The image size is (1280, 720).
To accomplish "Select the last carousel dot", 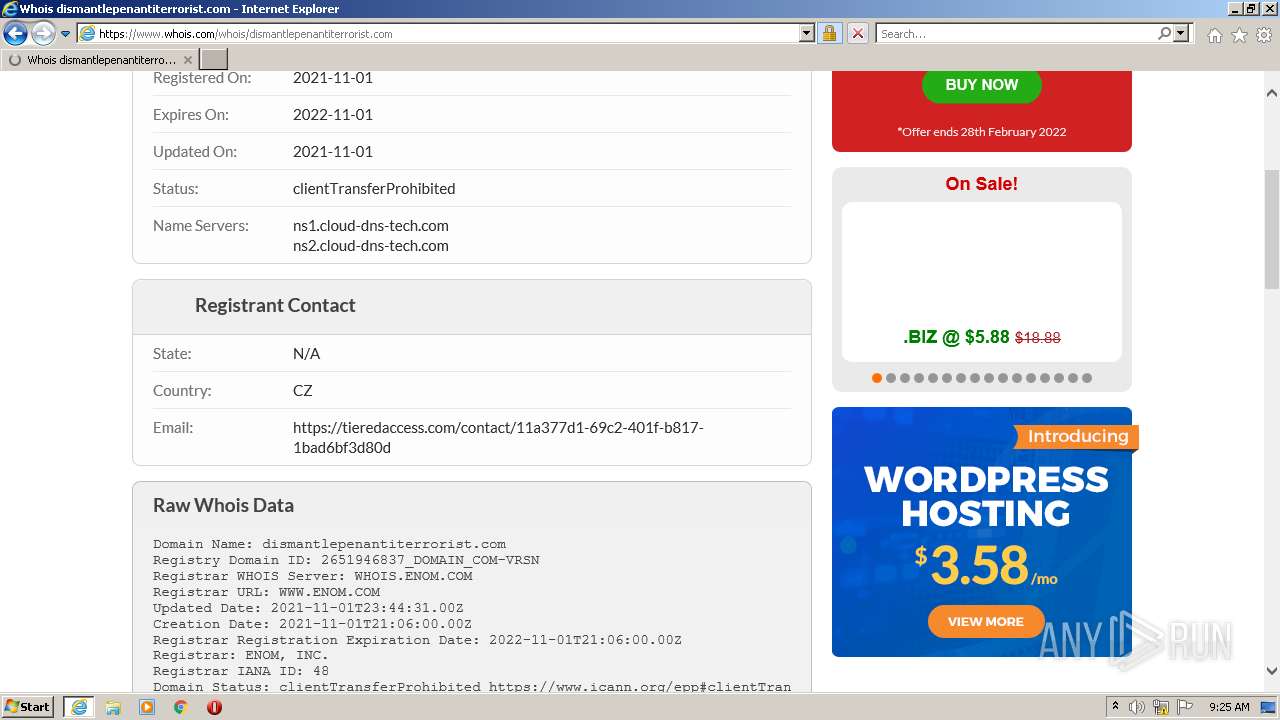I will [x=1087, y=378].
